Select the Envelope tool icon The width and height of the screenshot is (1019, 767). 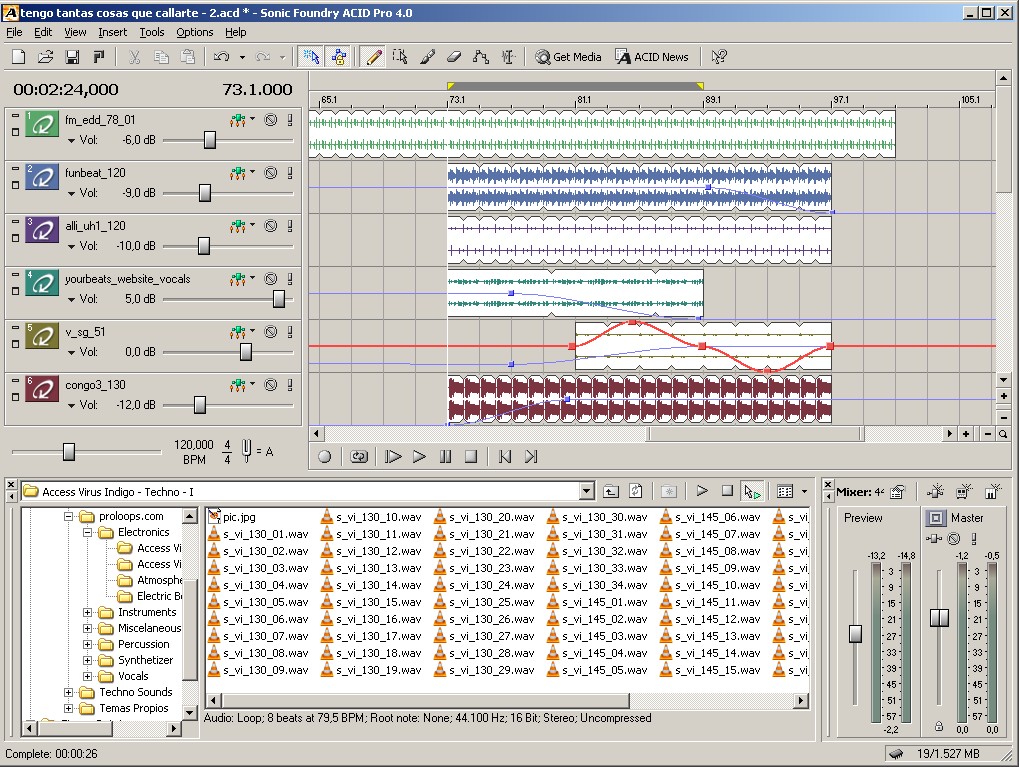(x=481, y=57)
